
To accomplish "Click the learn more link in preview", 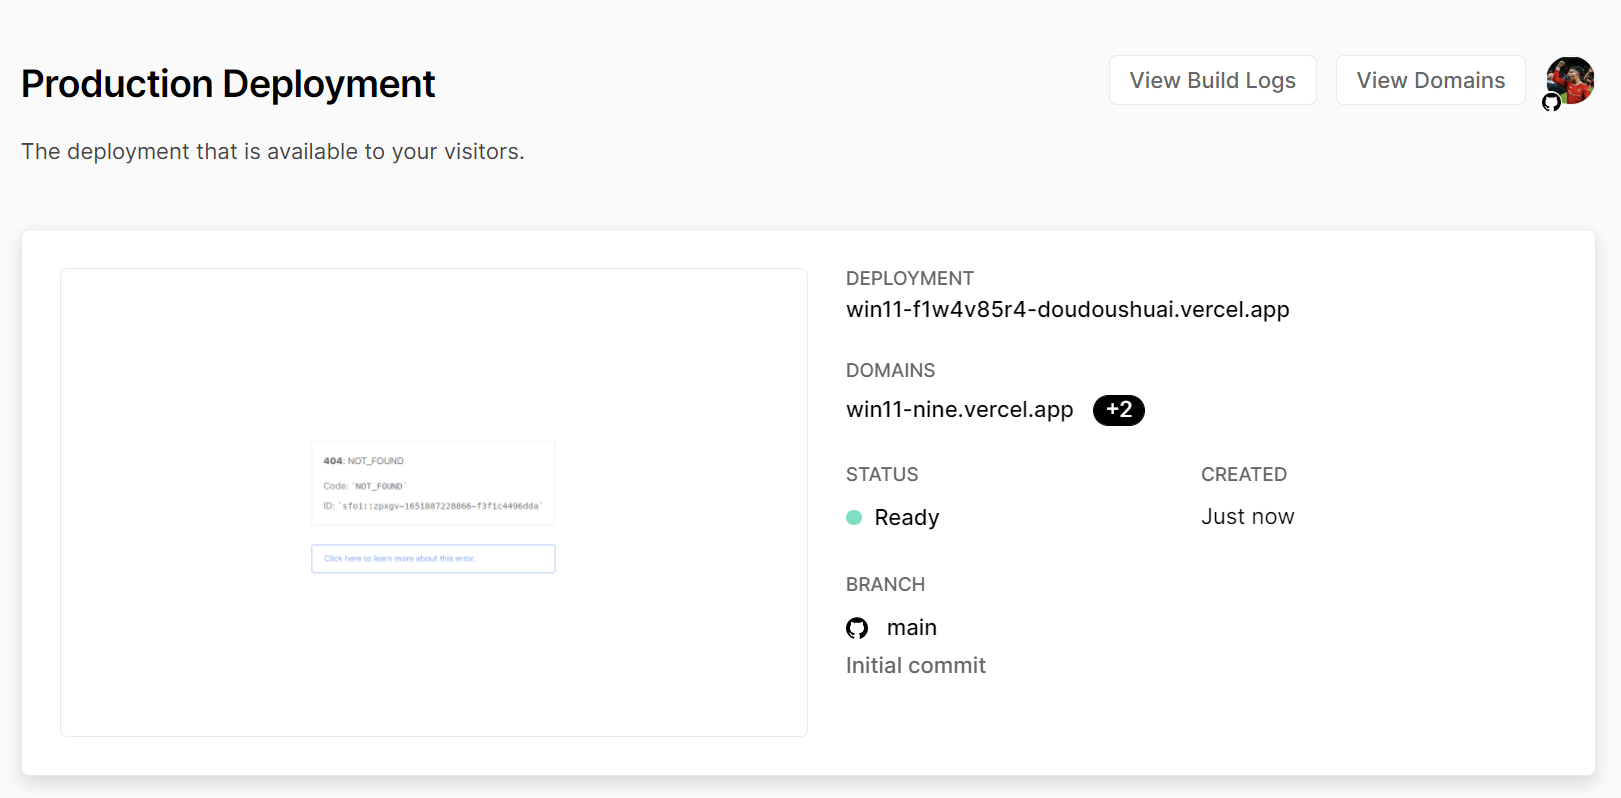I will 433,559.
